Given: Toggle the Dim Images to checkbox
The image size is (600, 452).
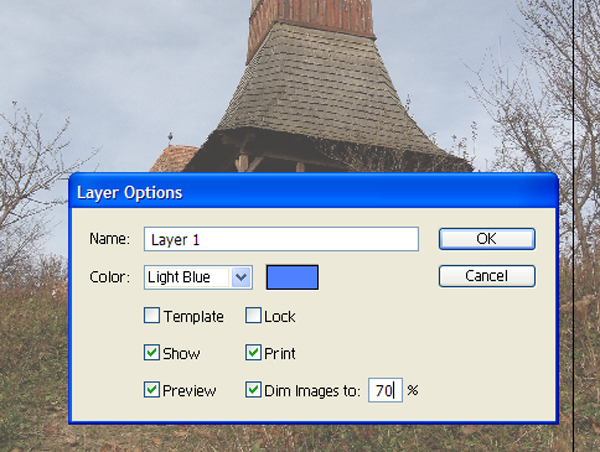Looking at the screenshot, I should pos(253,390).
